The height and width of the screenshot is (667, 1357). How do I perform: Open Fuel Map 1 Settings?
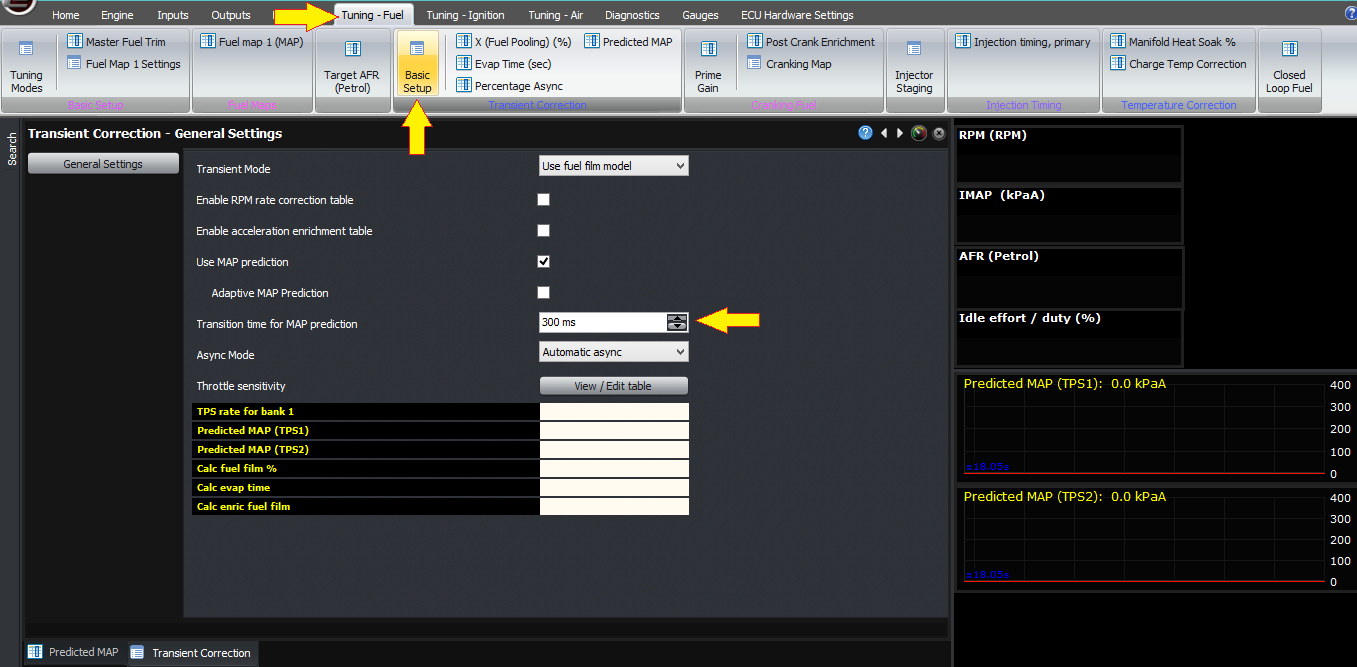[124, 64]
